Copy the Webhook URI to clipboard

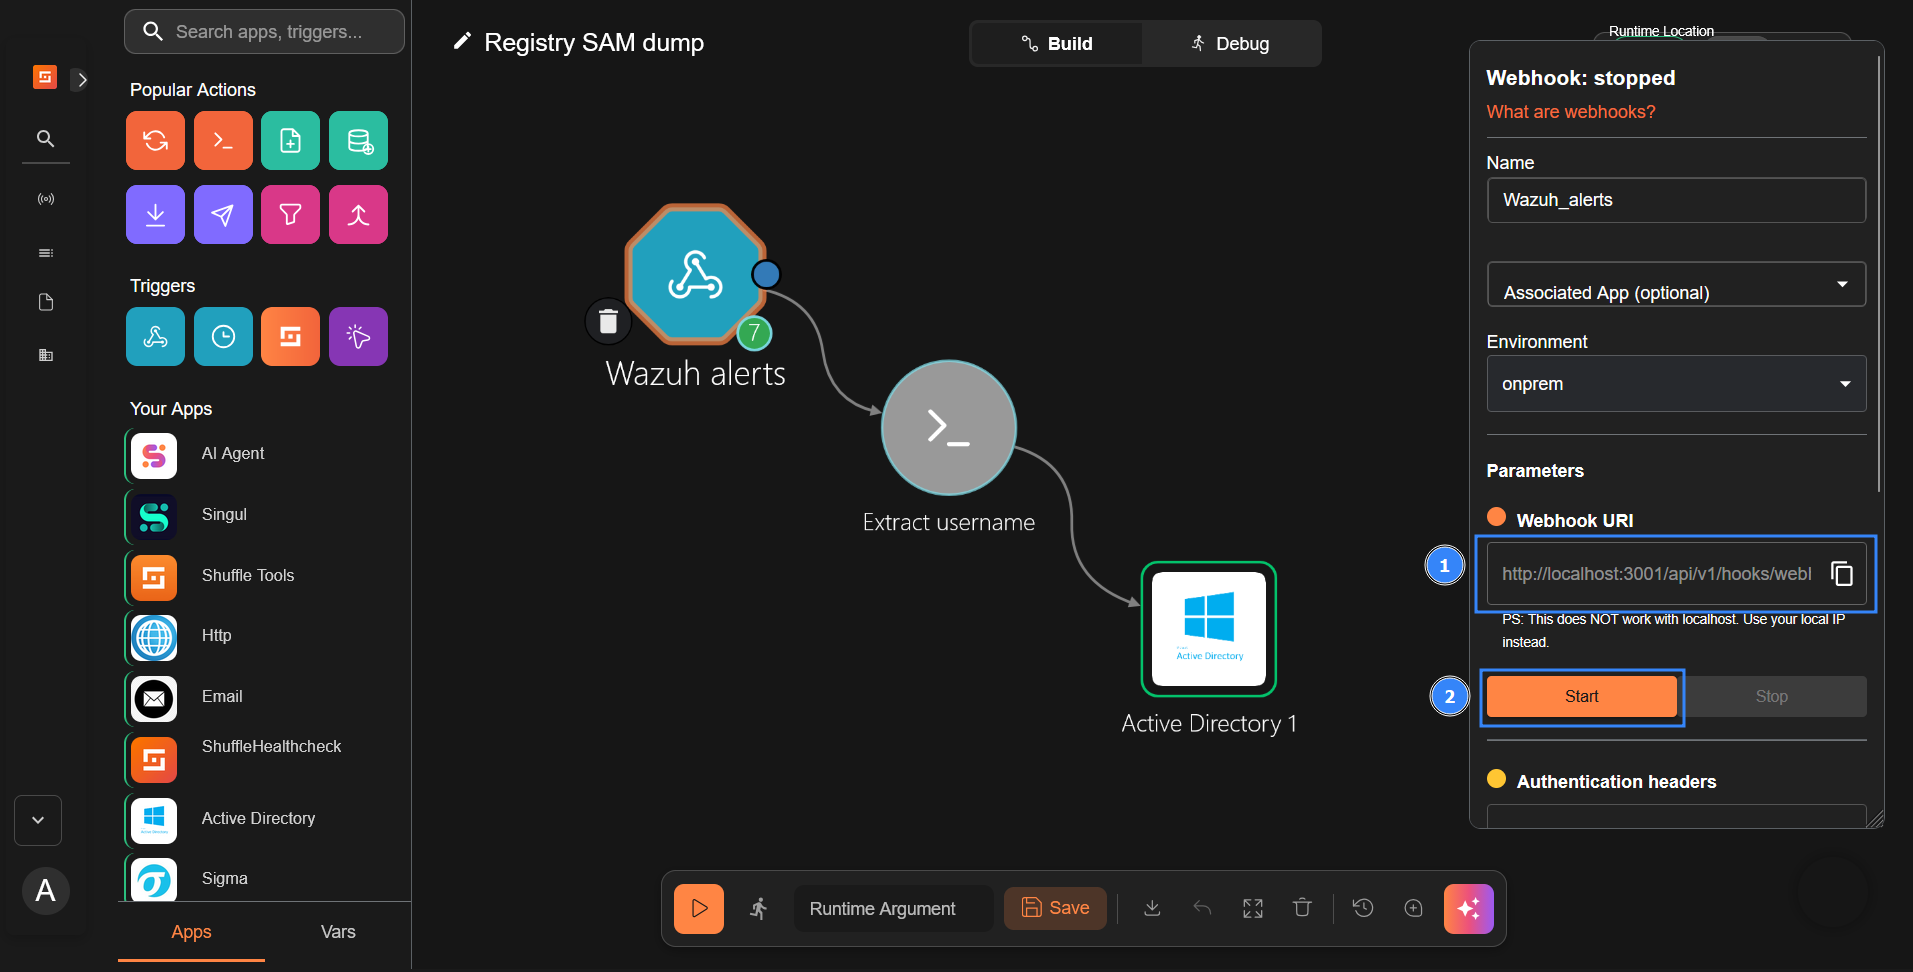pos(1842,573)
